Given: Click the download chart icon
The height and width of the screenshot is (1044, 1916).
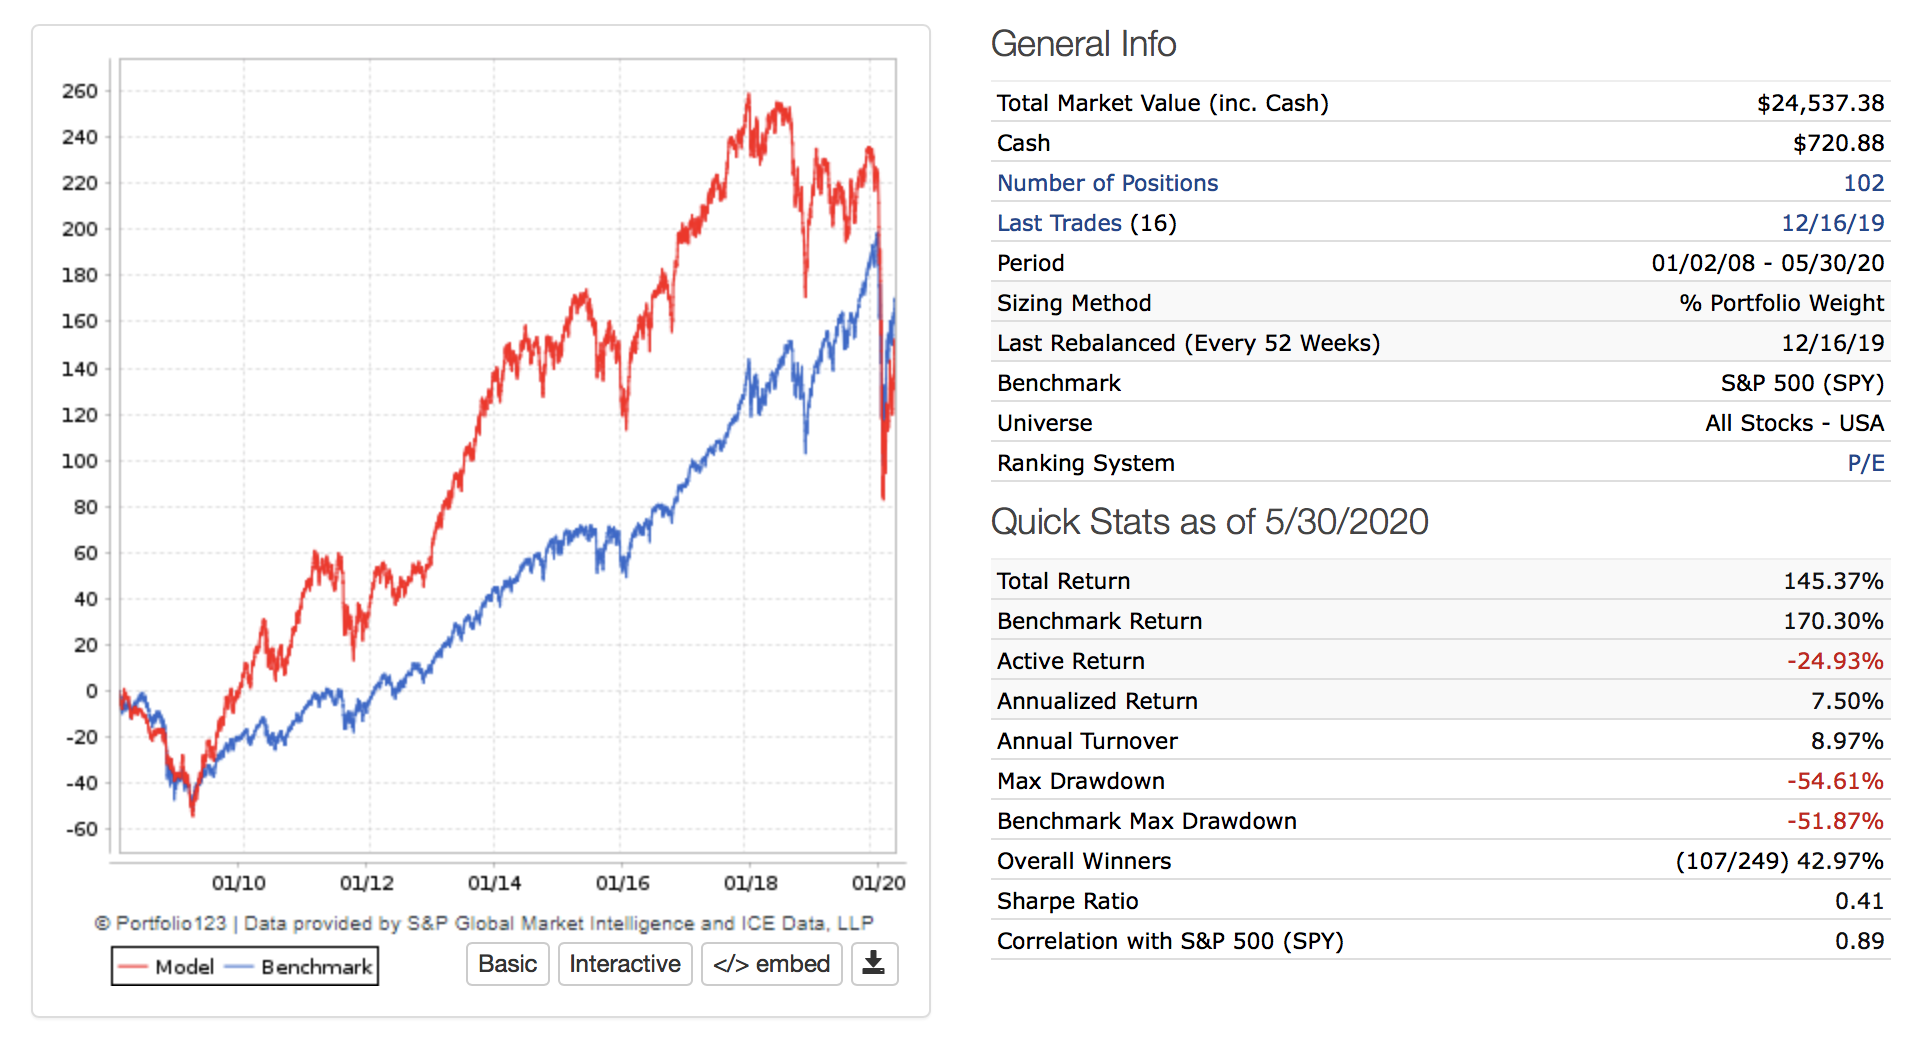Looking at the screenshot, I should [x=874, y=964].
